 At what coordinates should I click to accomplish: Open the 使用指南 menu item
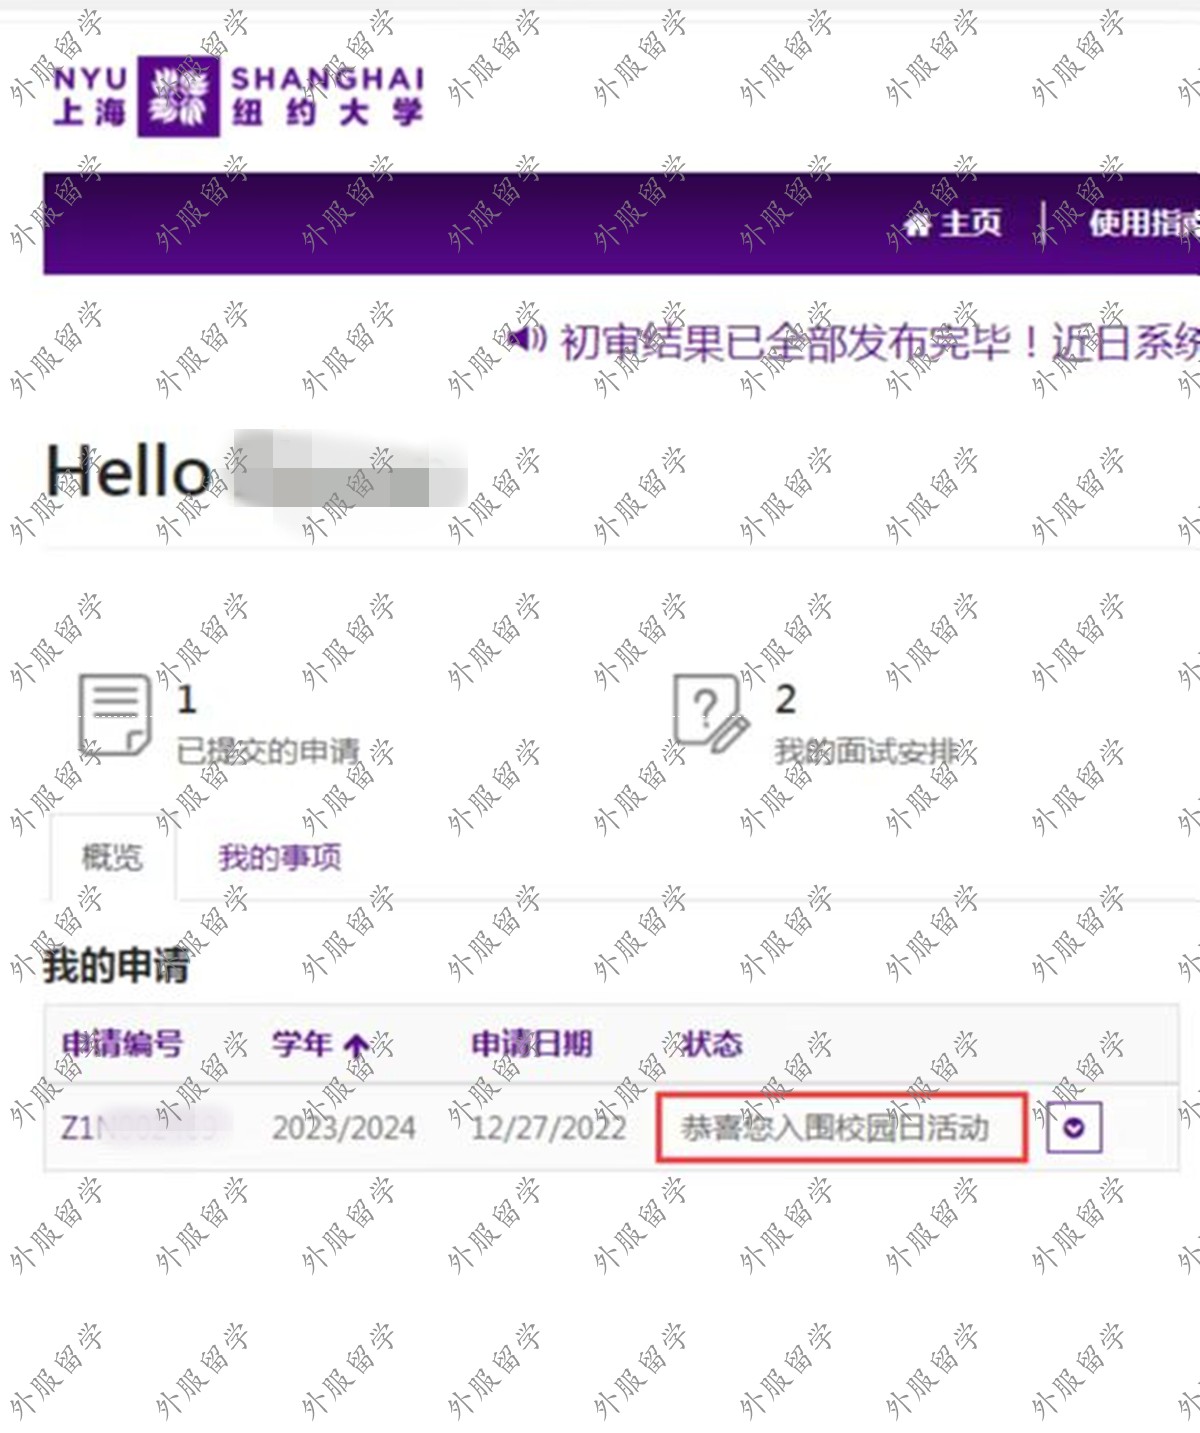pos(1143,222)
